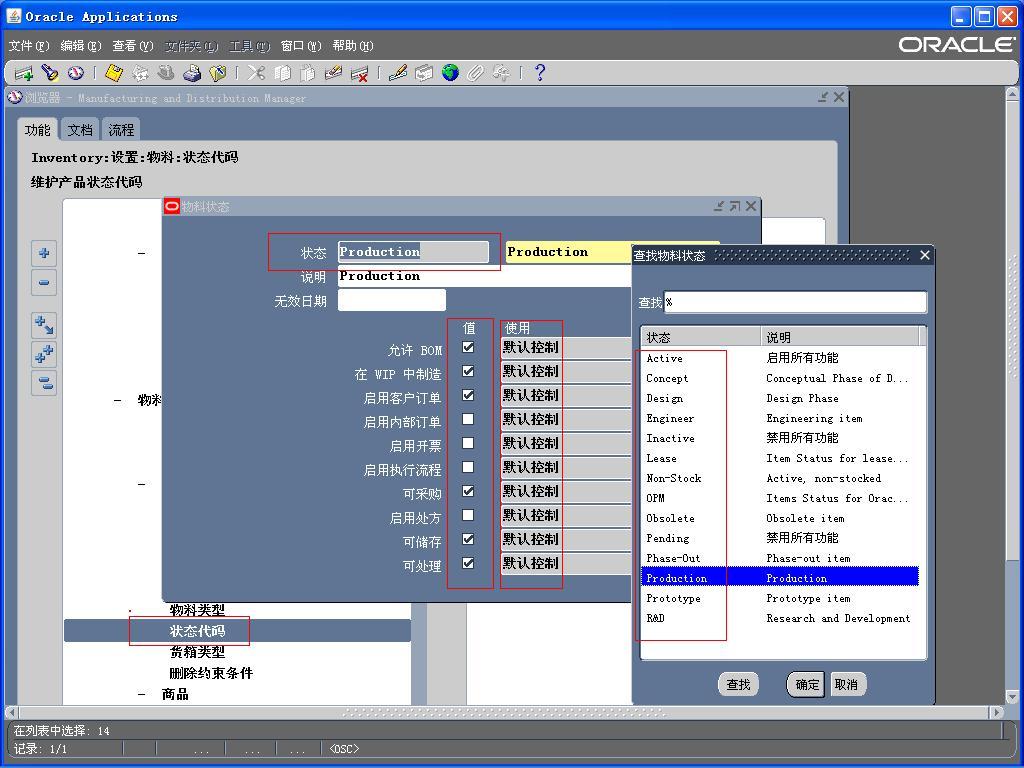
Task: Uncheck the 允许 BOM checkbox
Action: point(468,347)
